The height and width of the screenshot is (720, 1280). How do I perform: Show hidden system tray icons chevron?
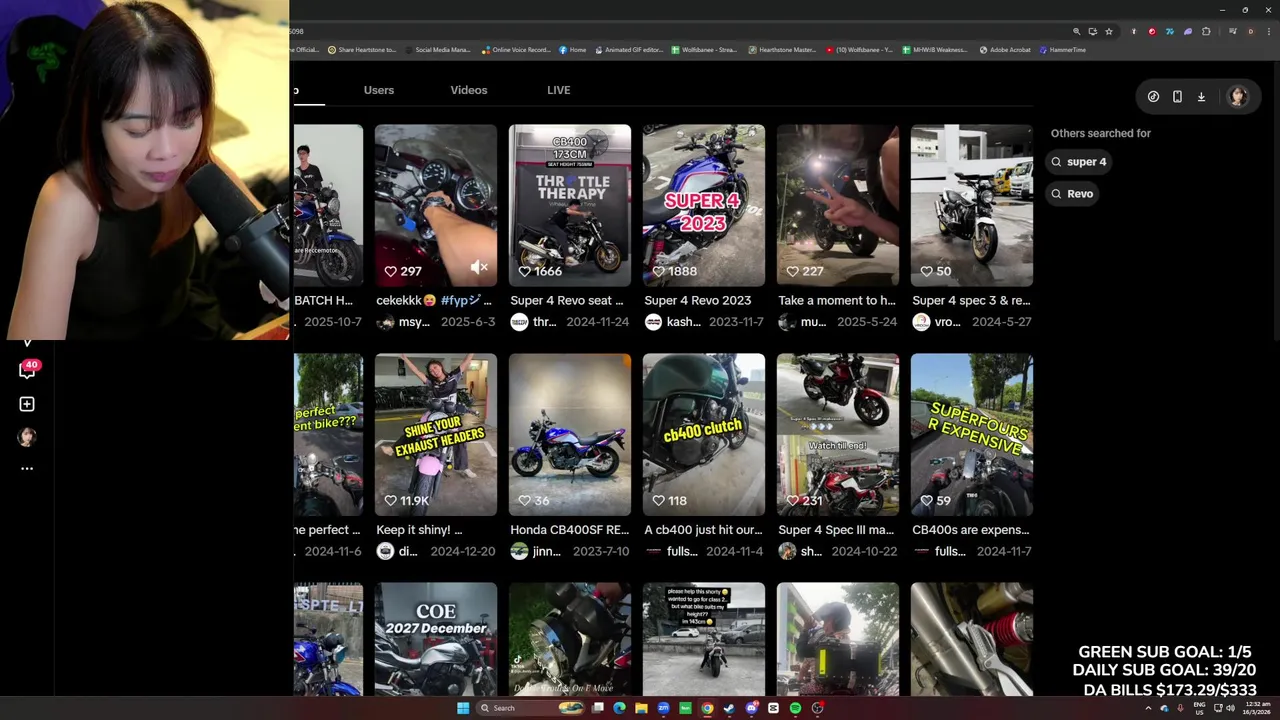(x=1148, y=708)
